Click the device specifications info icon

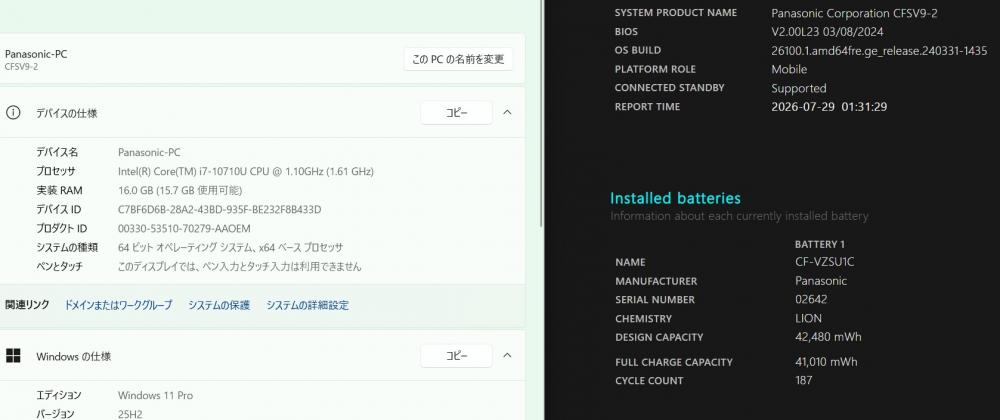pos(13,113)
